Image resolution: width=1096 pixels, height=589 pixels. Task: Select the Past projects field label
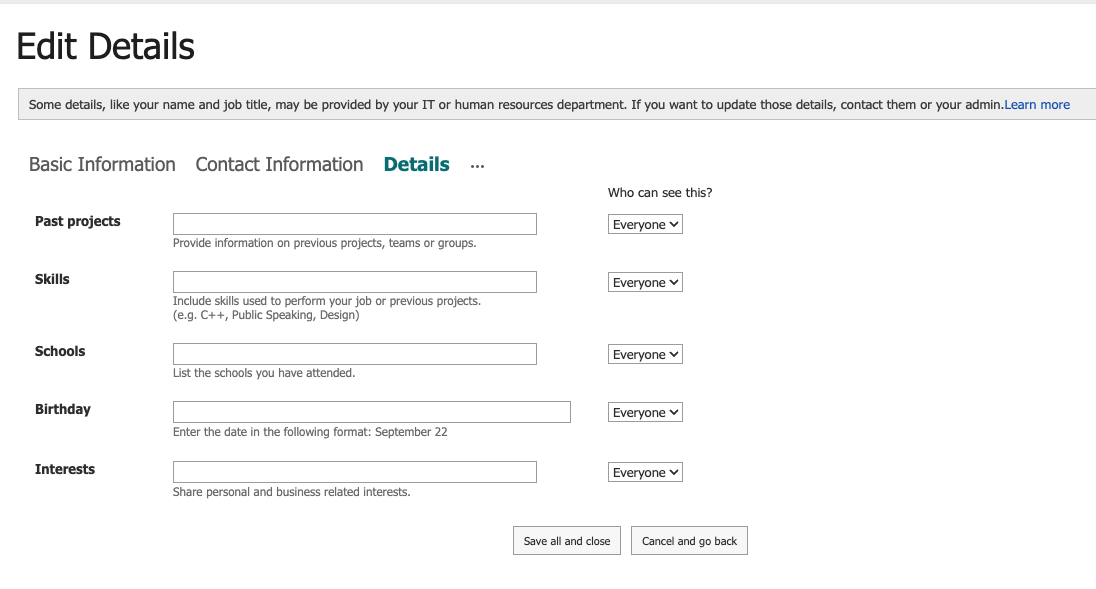(77, 221)
